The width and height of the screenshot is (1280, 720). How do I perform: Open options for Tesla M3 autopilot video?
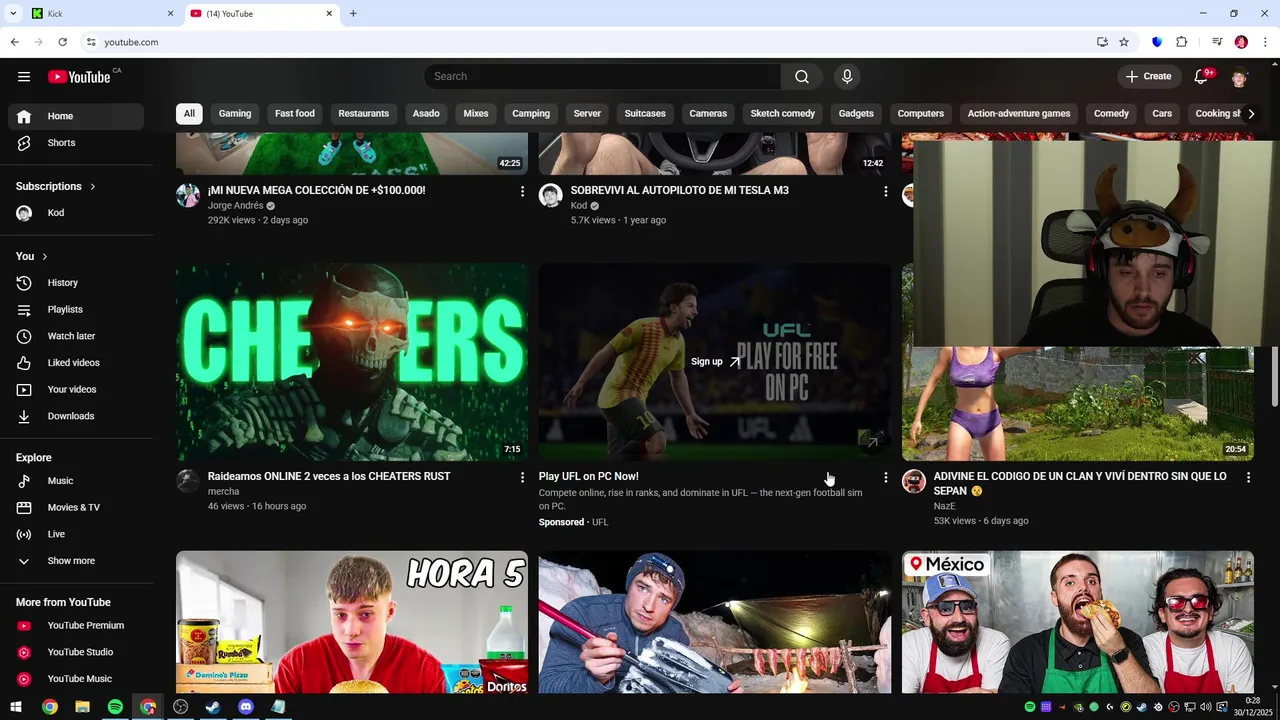885,191
